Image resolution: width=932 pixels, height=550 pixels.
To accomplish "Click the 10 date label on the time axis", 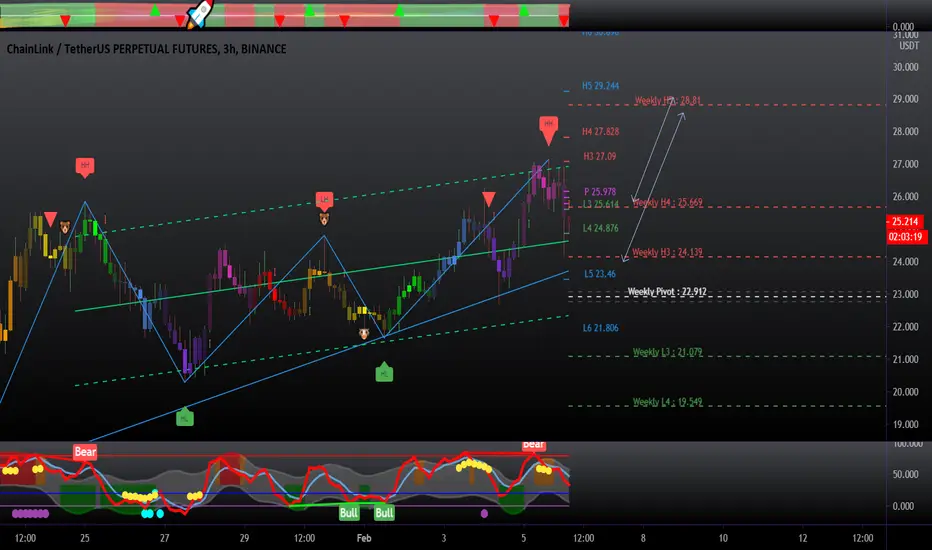I will [723, 538].
